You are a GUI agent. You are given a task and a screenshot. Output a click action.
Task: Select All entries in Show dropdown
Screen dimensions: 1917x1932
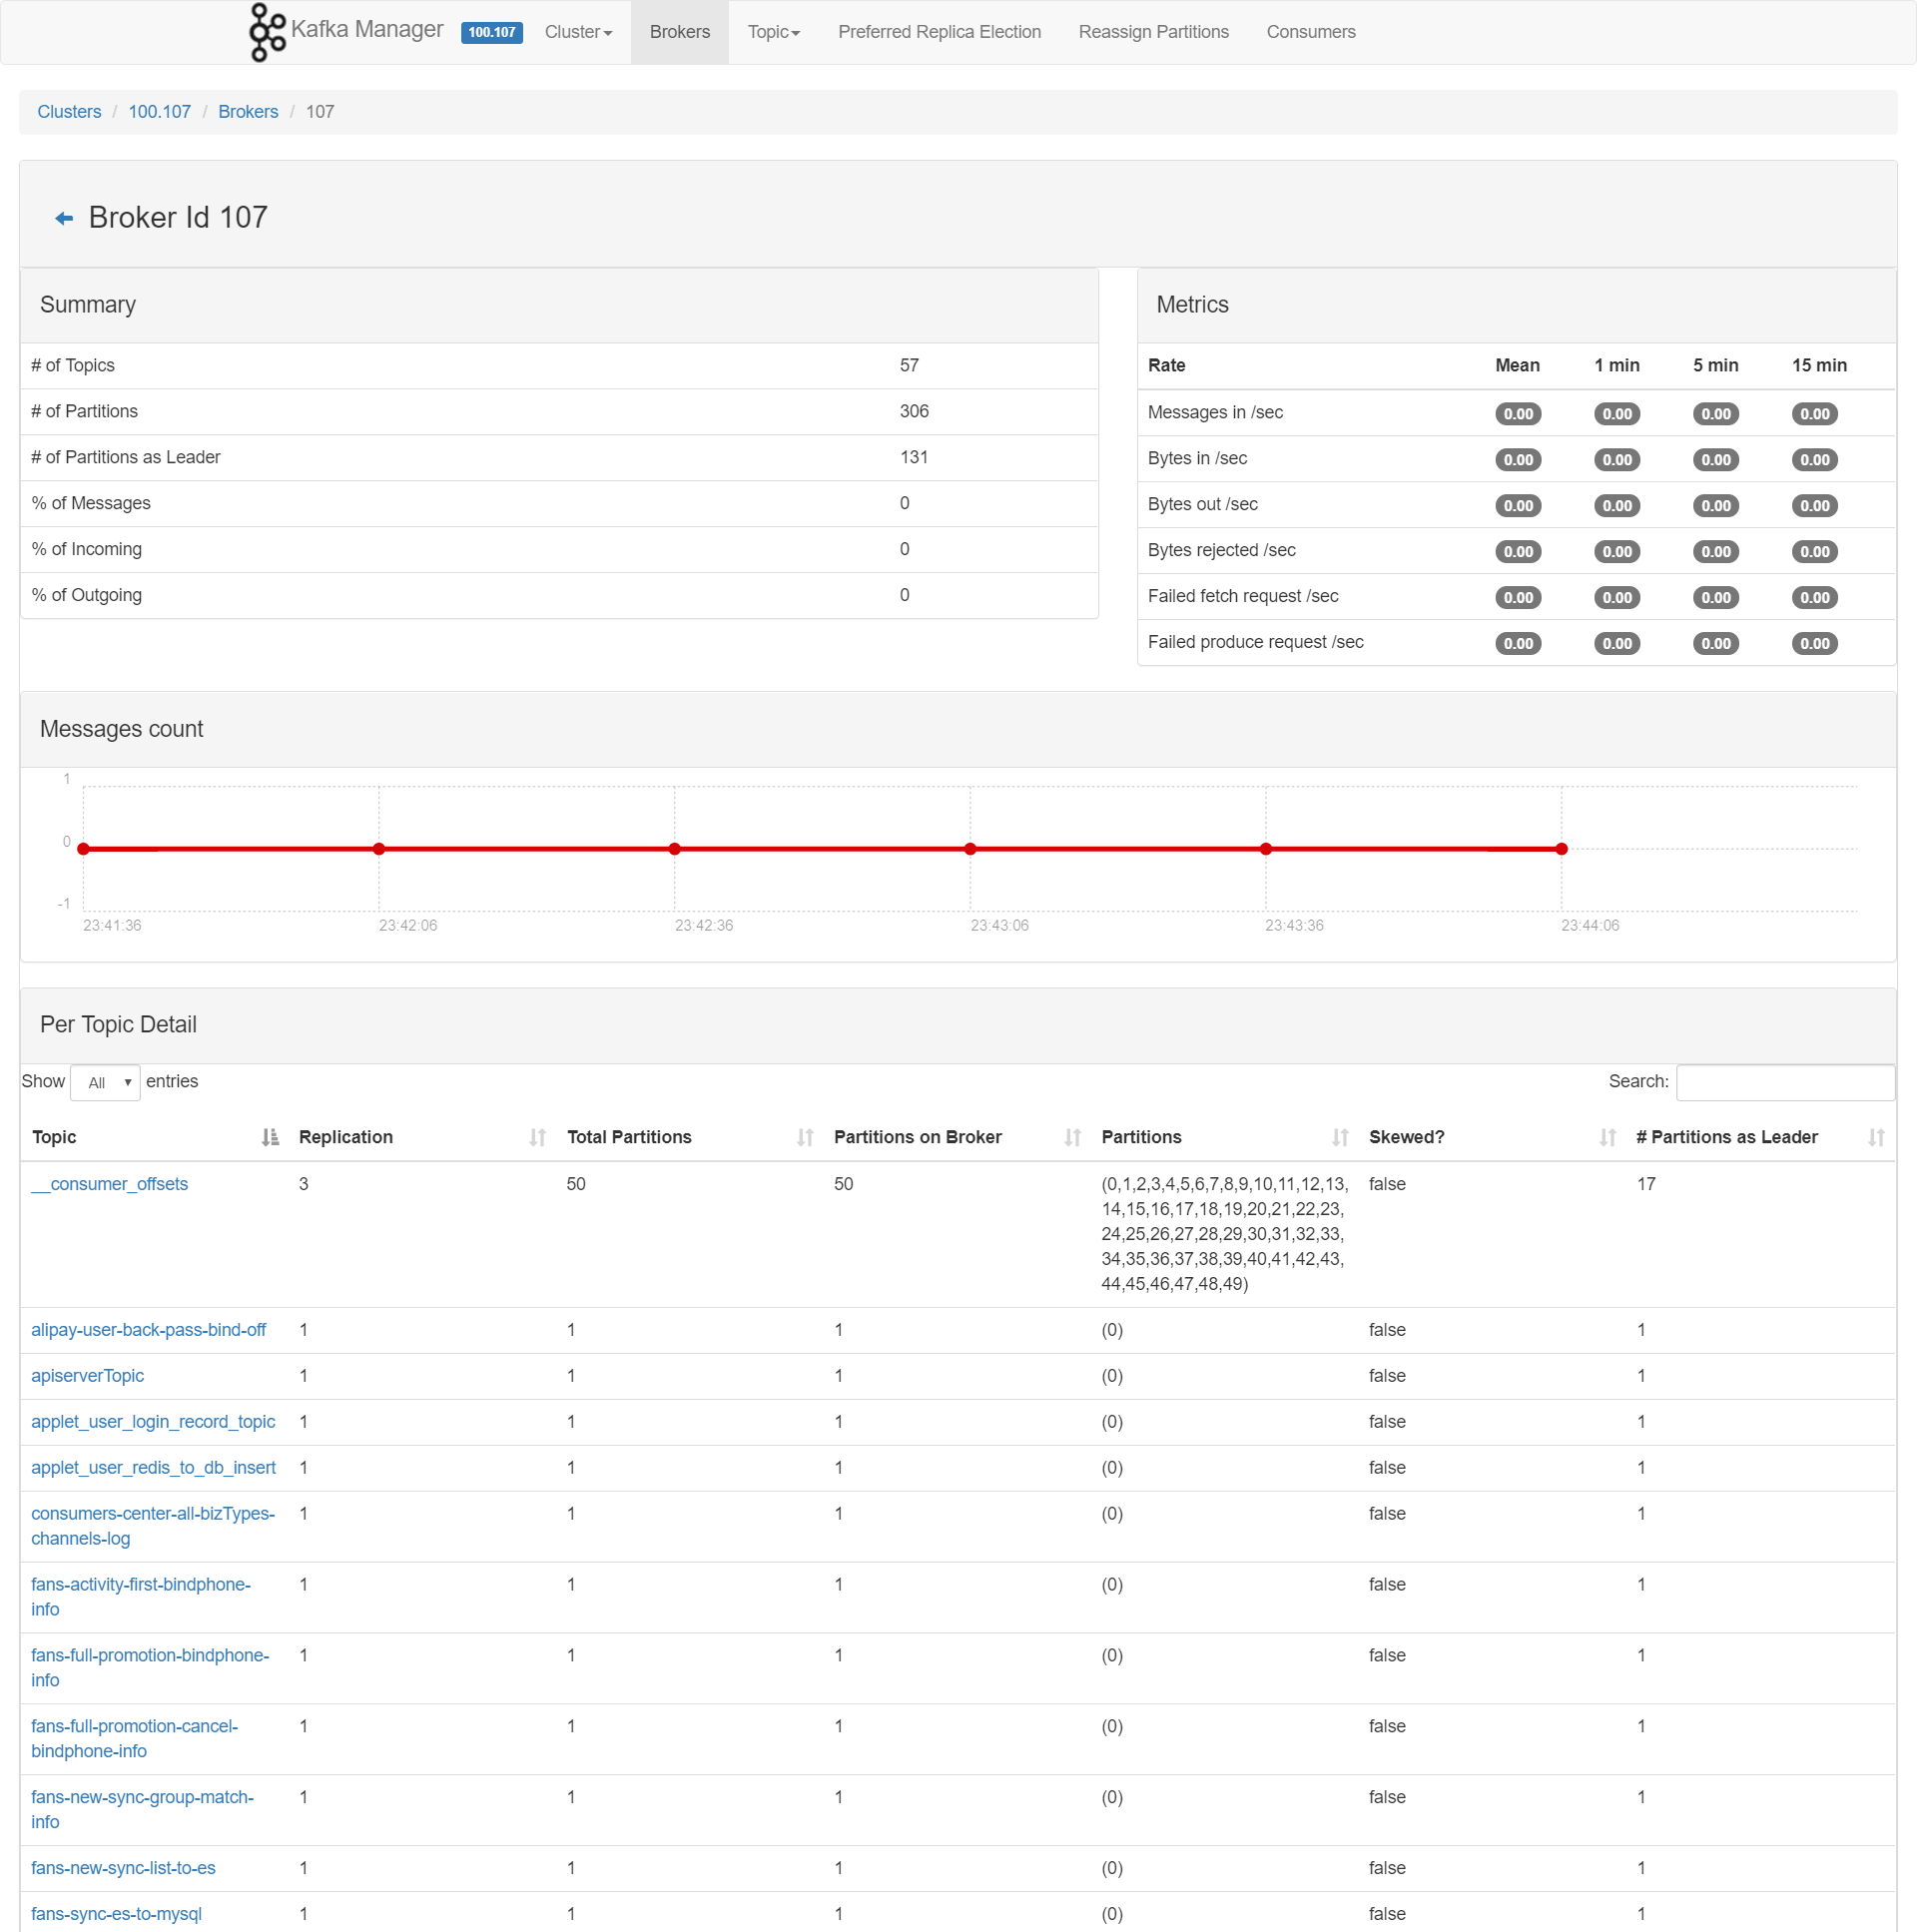(x=107, y=1081)
